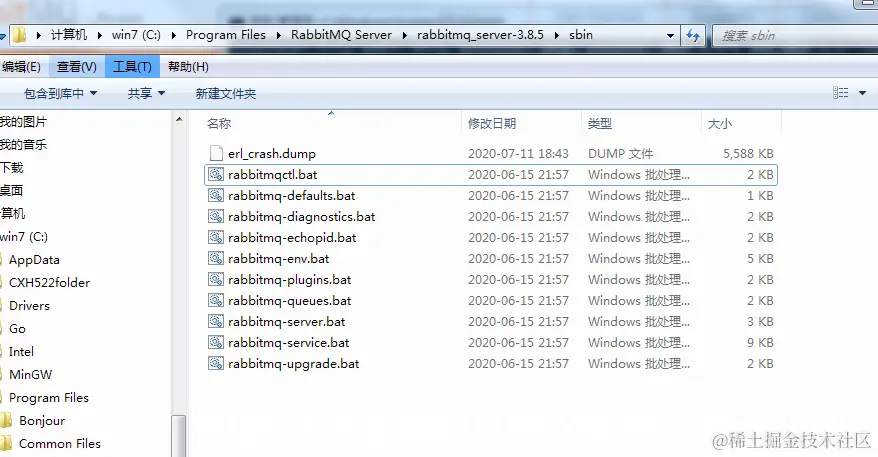
Task: Click the refresh button next to address bar
Action: pyautogui.click(x=693, y=36)
